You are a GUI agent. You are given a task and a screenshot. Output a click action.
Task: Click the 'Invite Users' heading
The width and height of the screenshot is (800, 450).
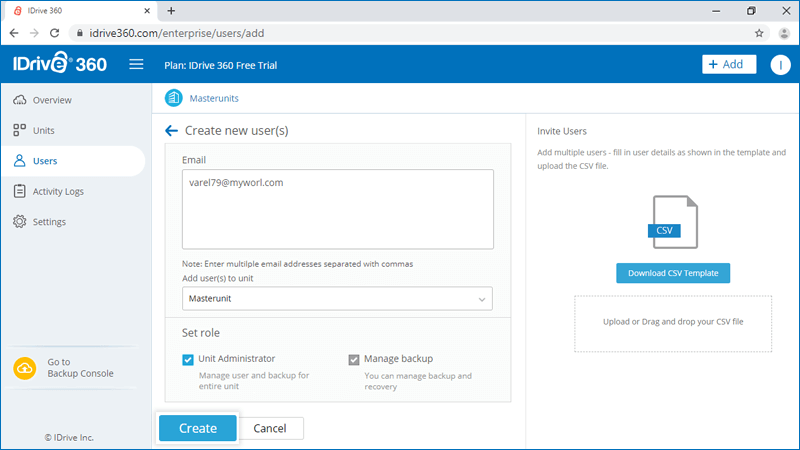click(562, 131)
